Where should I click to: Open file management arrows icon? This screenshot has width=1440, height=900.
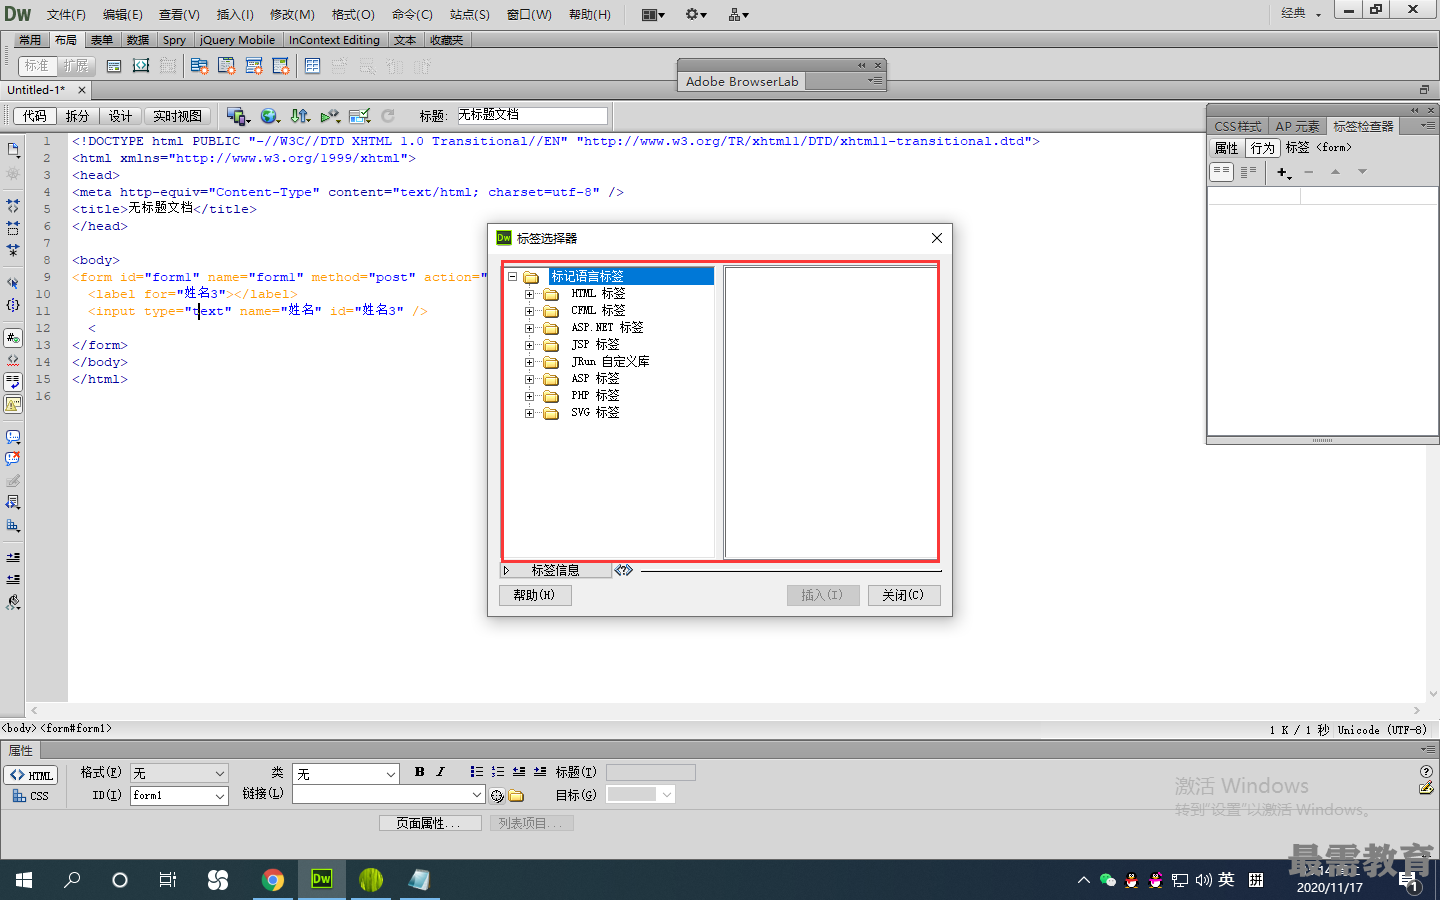pyautogui.click(x=300, y=116)
